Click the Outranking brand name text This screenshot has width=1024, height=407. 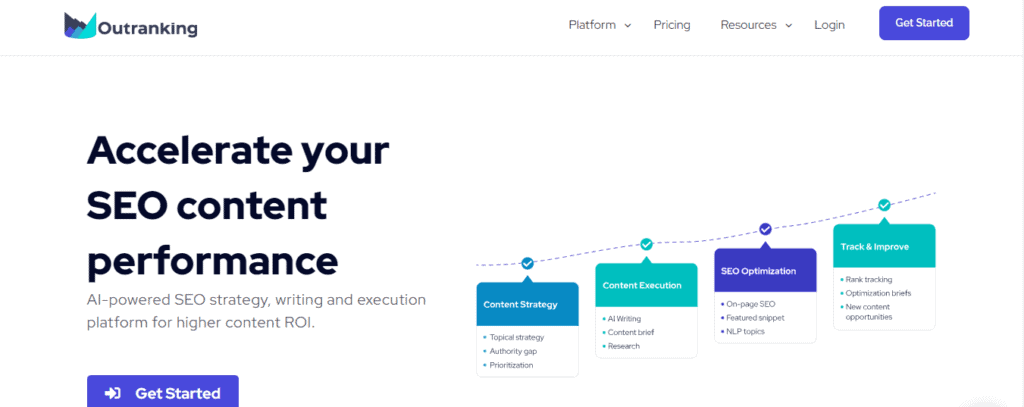[x=148, y=28]
